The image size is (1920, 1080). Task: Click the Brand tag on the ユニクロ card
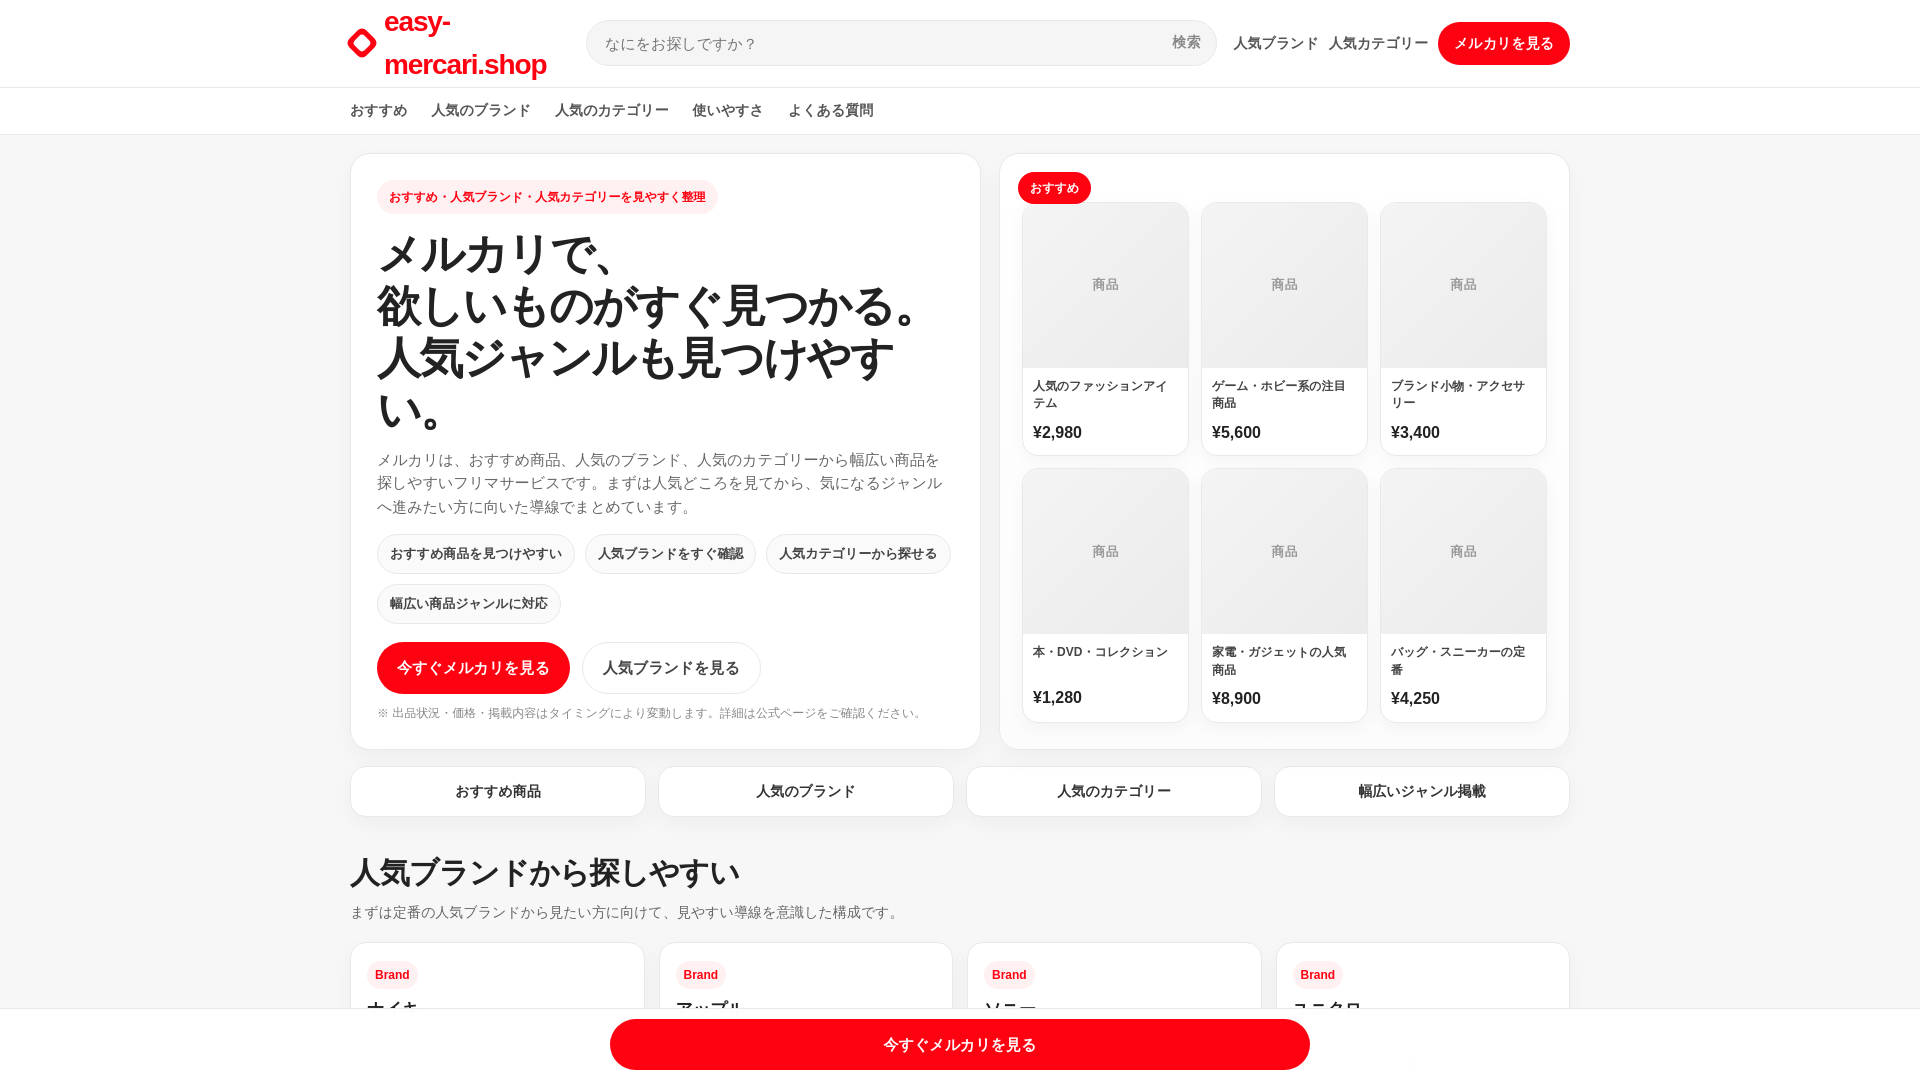click(1317, 975)
